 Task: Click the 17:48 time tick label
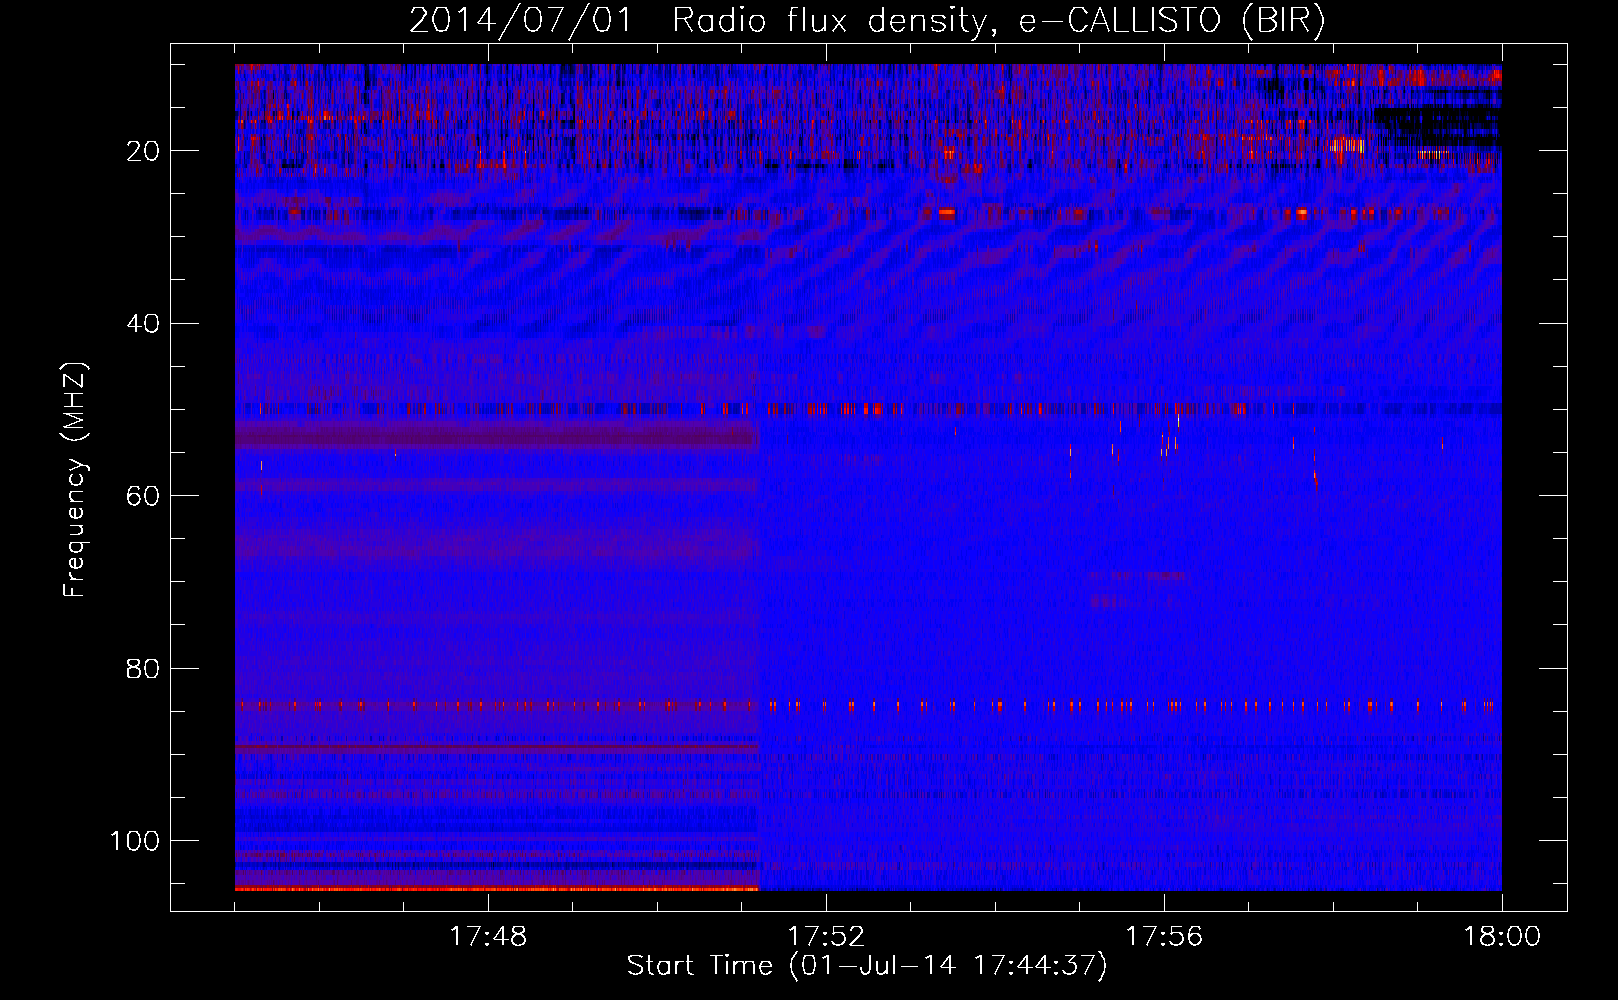(488, 937)
